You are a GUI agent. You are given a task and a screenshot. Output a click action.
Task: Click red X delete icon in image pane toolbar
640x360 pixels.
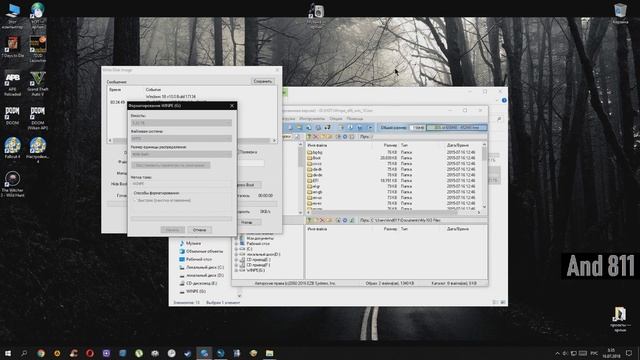pyautogui.click(x=316, y=137)
